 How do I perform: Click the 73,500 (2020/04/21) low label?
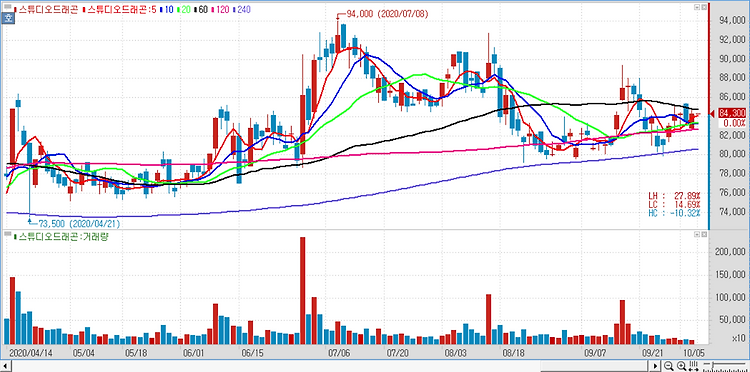tap(79, 223)
